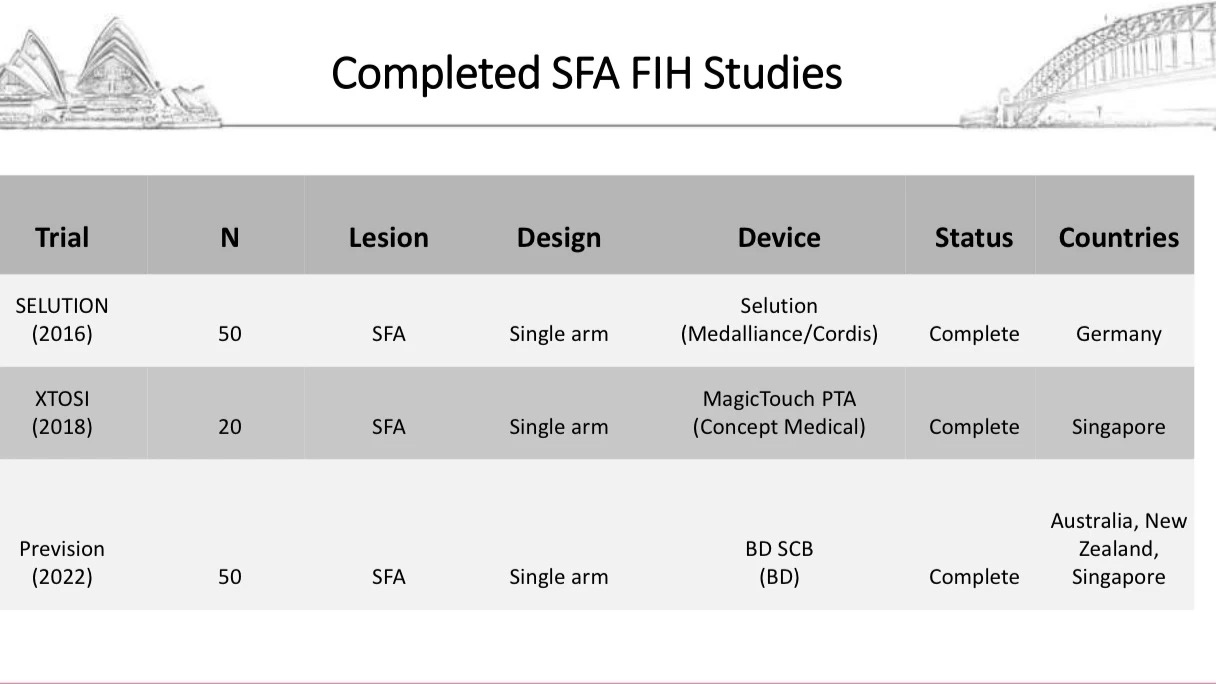Select the slide title Completed SFA FIH Studies

[x=586, y=73]
